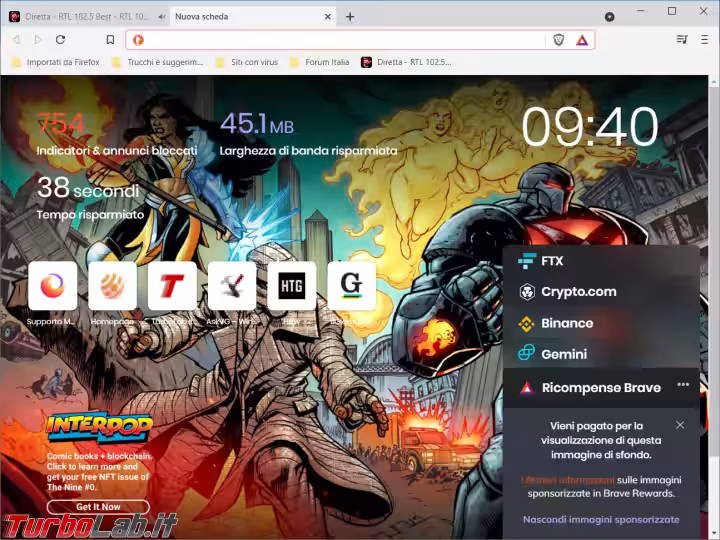Reload the page with the refresh icon
The image size is (720, 540).
tap(61, 40)
